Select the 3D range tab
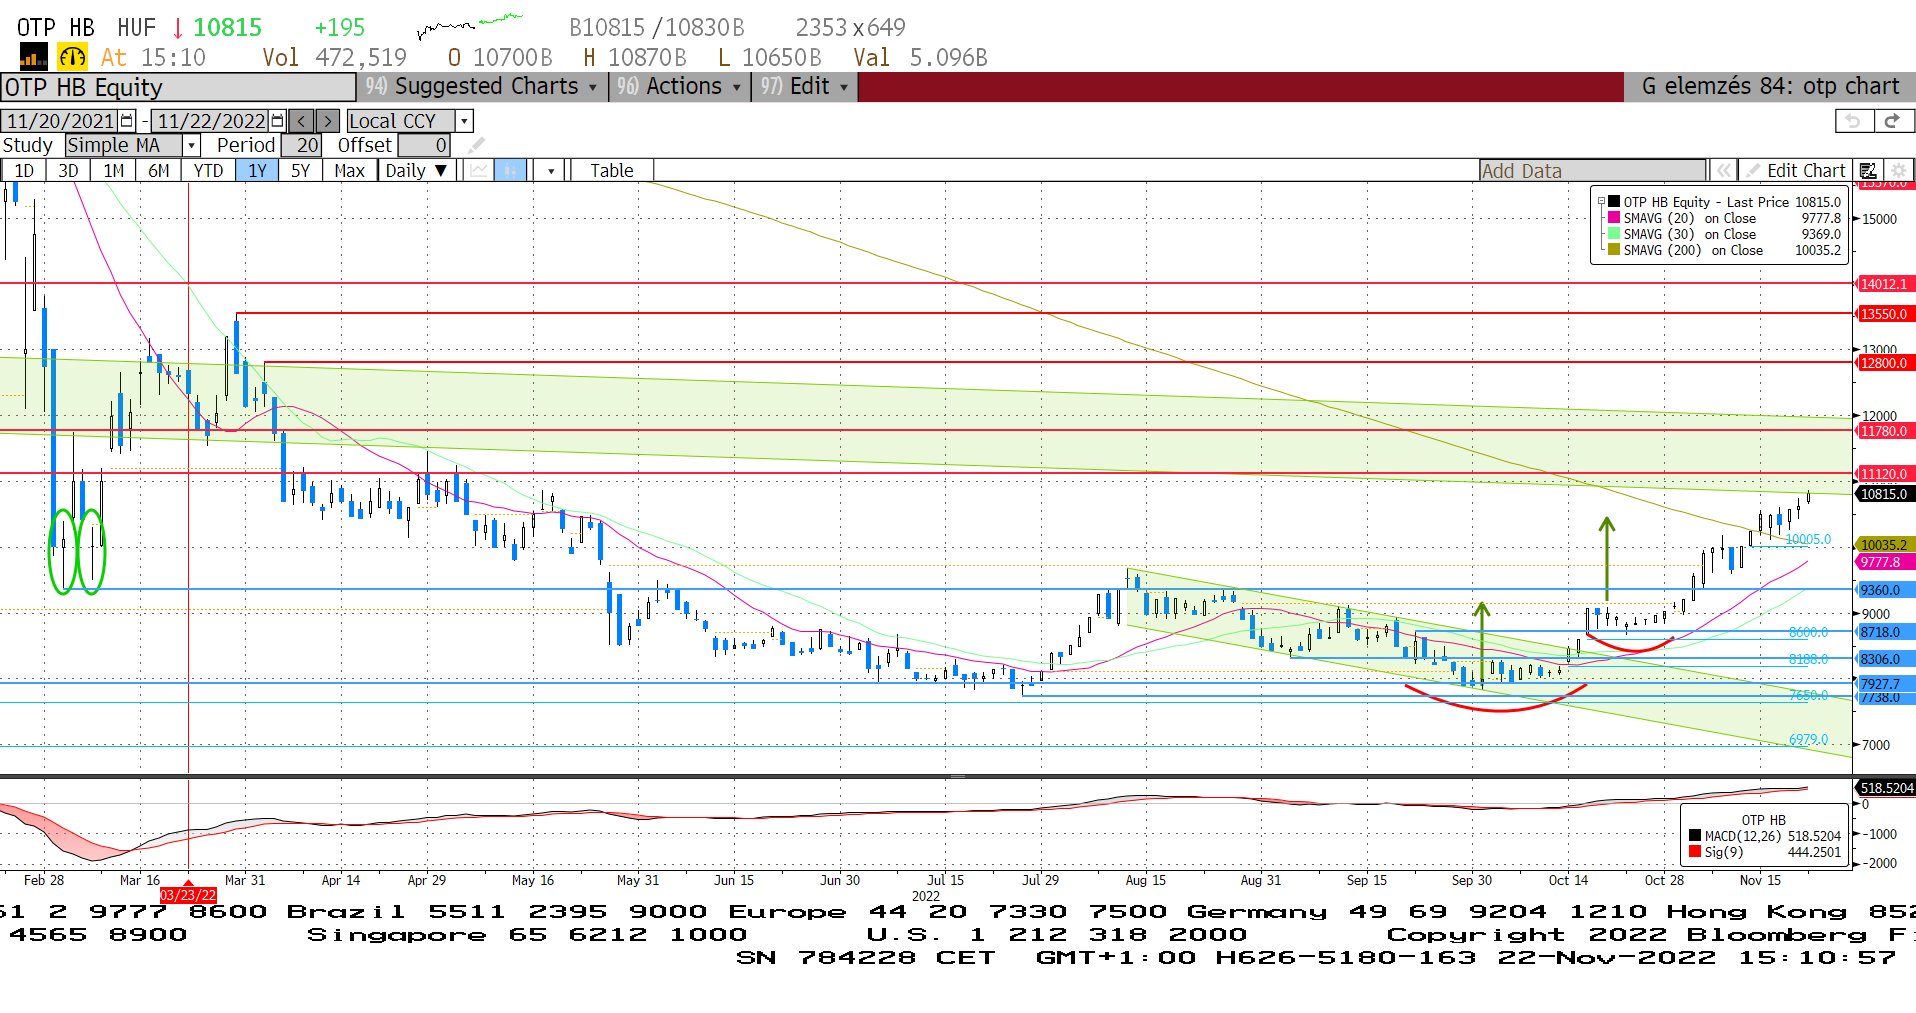The height and width of the screenshot is (1013, 1916). (68, 170)
